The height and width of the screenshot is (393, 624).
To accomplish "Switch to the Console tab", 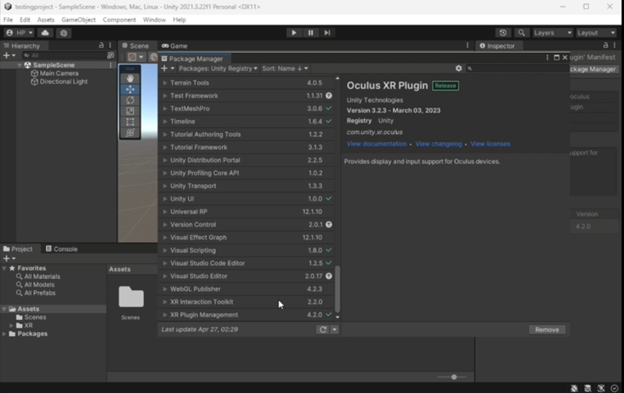I will [61, 249].
